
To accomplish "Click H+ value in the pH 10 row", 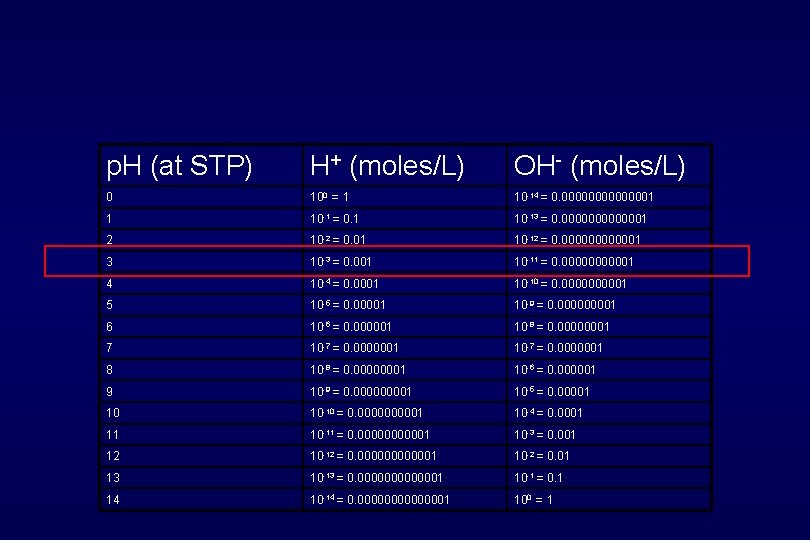I will point(366,413).
